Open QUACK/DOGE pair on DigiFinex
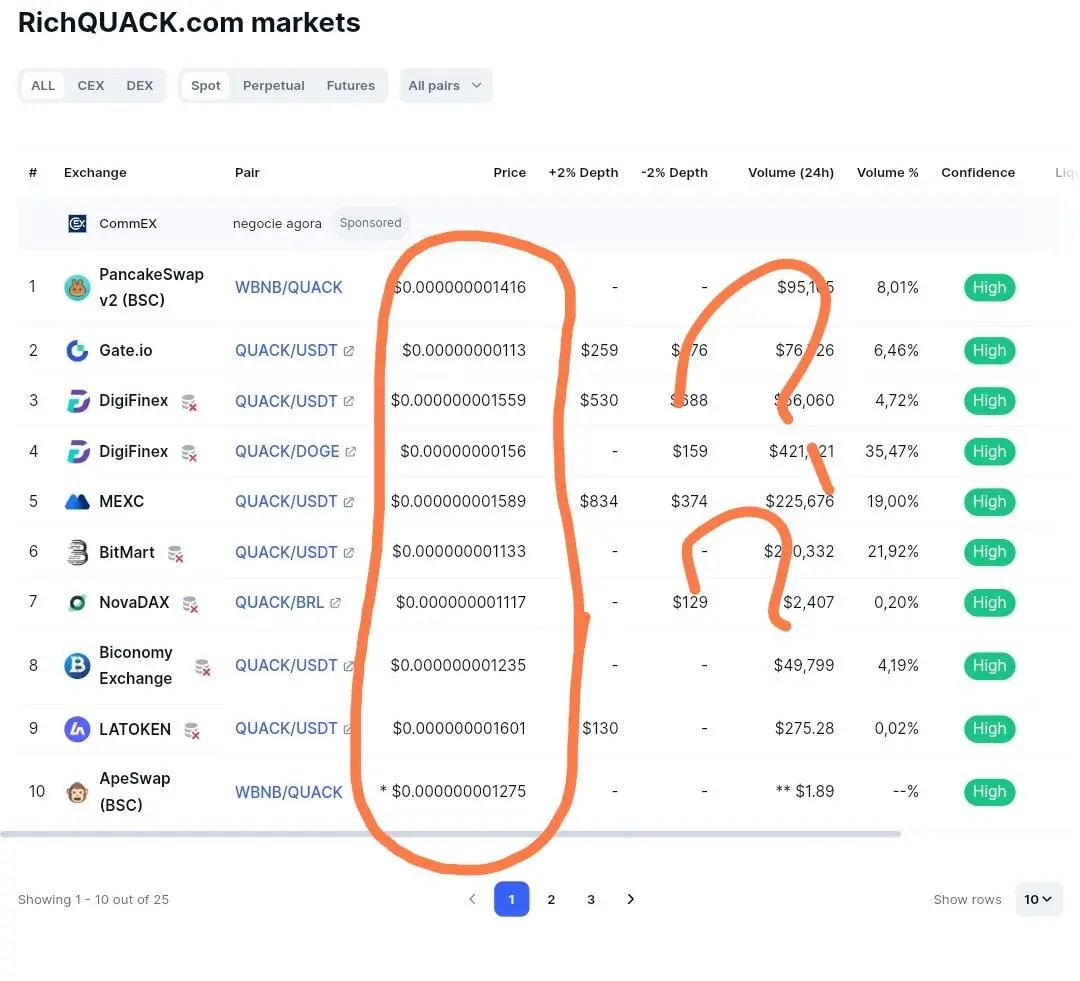The width and height of the screenshot is (1080, 981). (x=287, y=451)
